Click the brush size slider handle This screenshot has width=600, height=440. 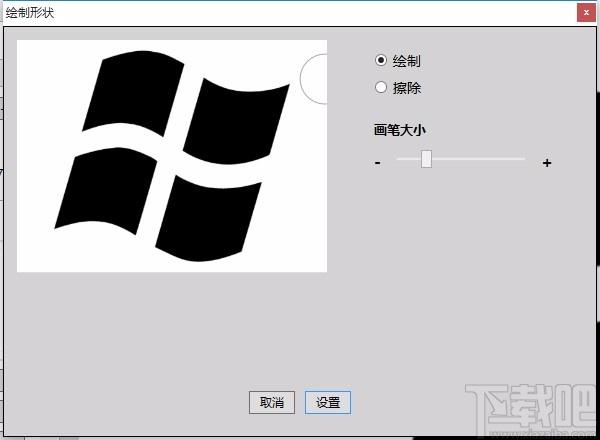pyautogui.click(x=426, y=159)
